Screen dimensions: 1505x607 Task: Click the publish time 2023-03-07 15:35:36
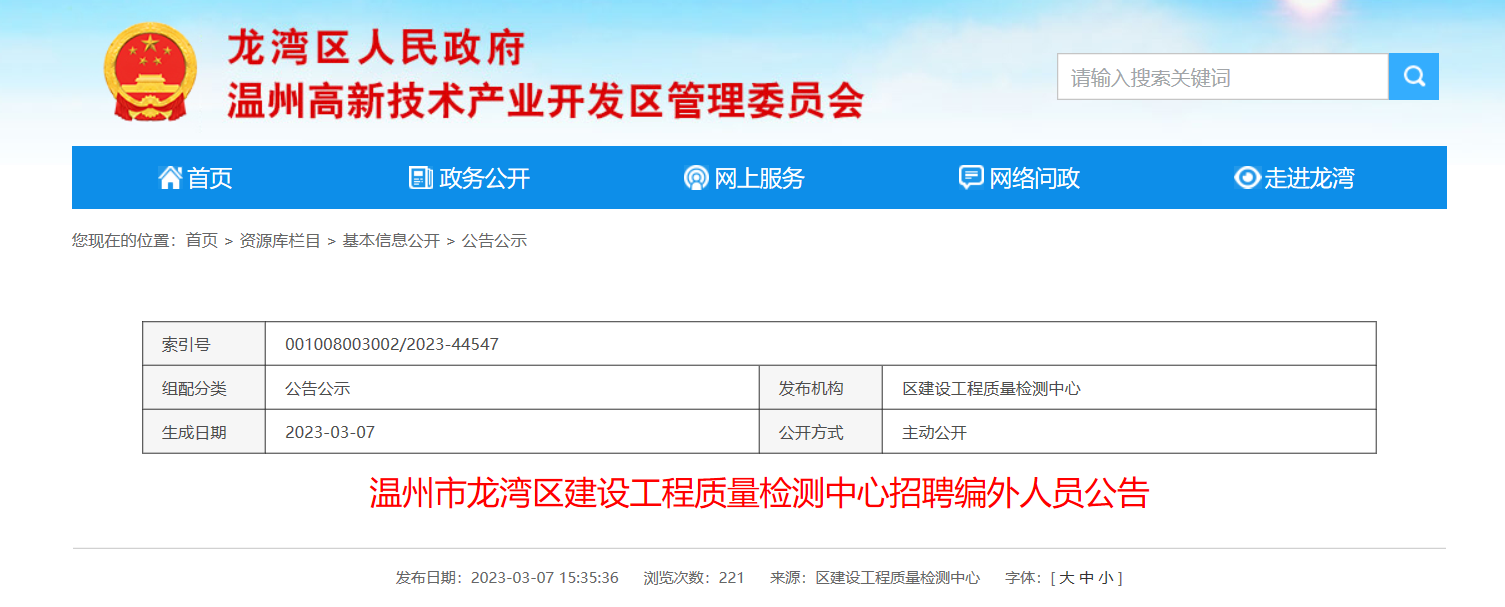pos(545,578)
